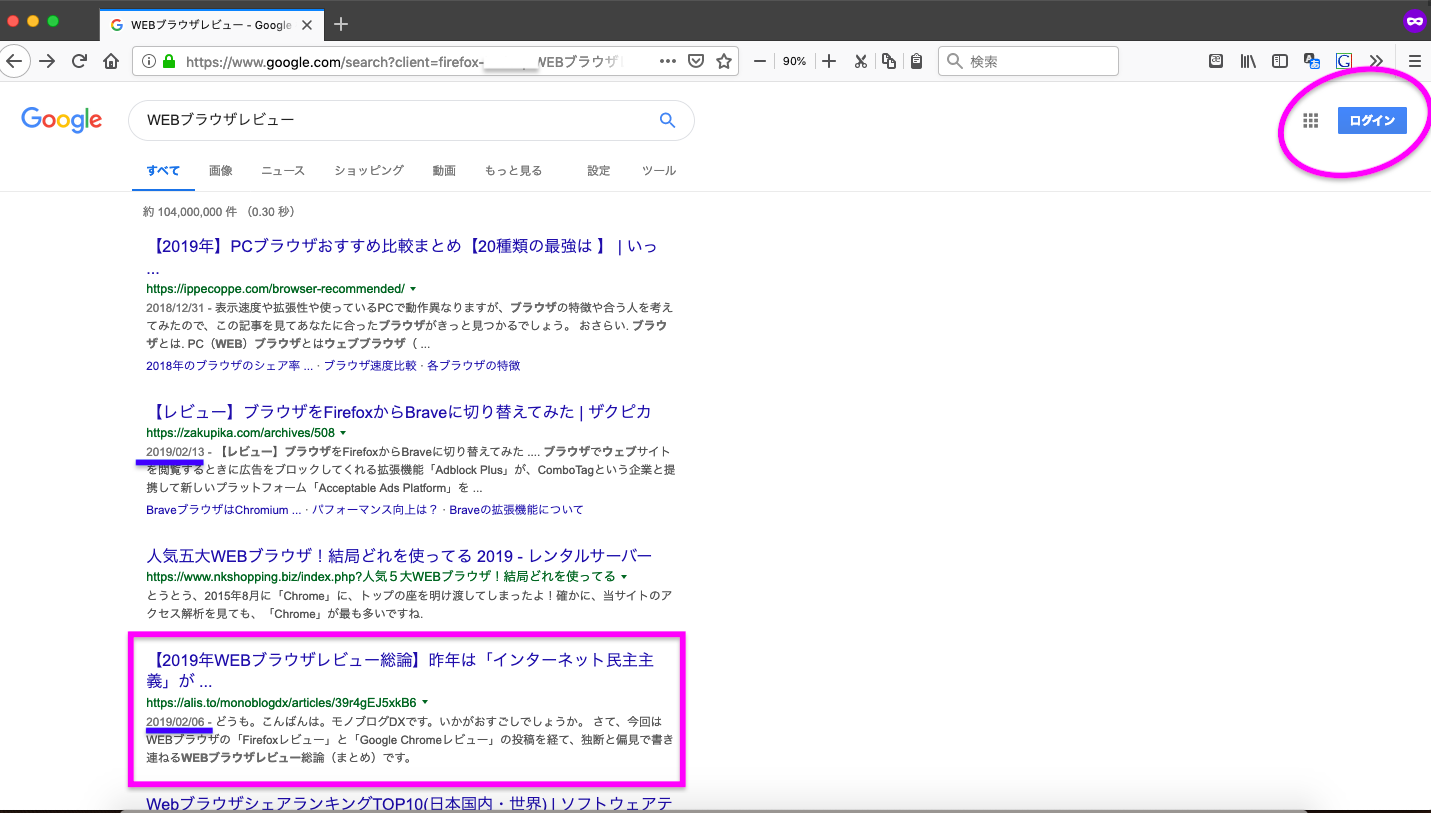Image resolution: width=1431 pixels, height=813 pixels.
Task: Open the Firefox hamburger menu
Action: click(x=1414, y=61)
